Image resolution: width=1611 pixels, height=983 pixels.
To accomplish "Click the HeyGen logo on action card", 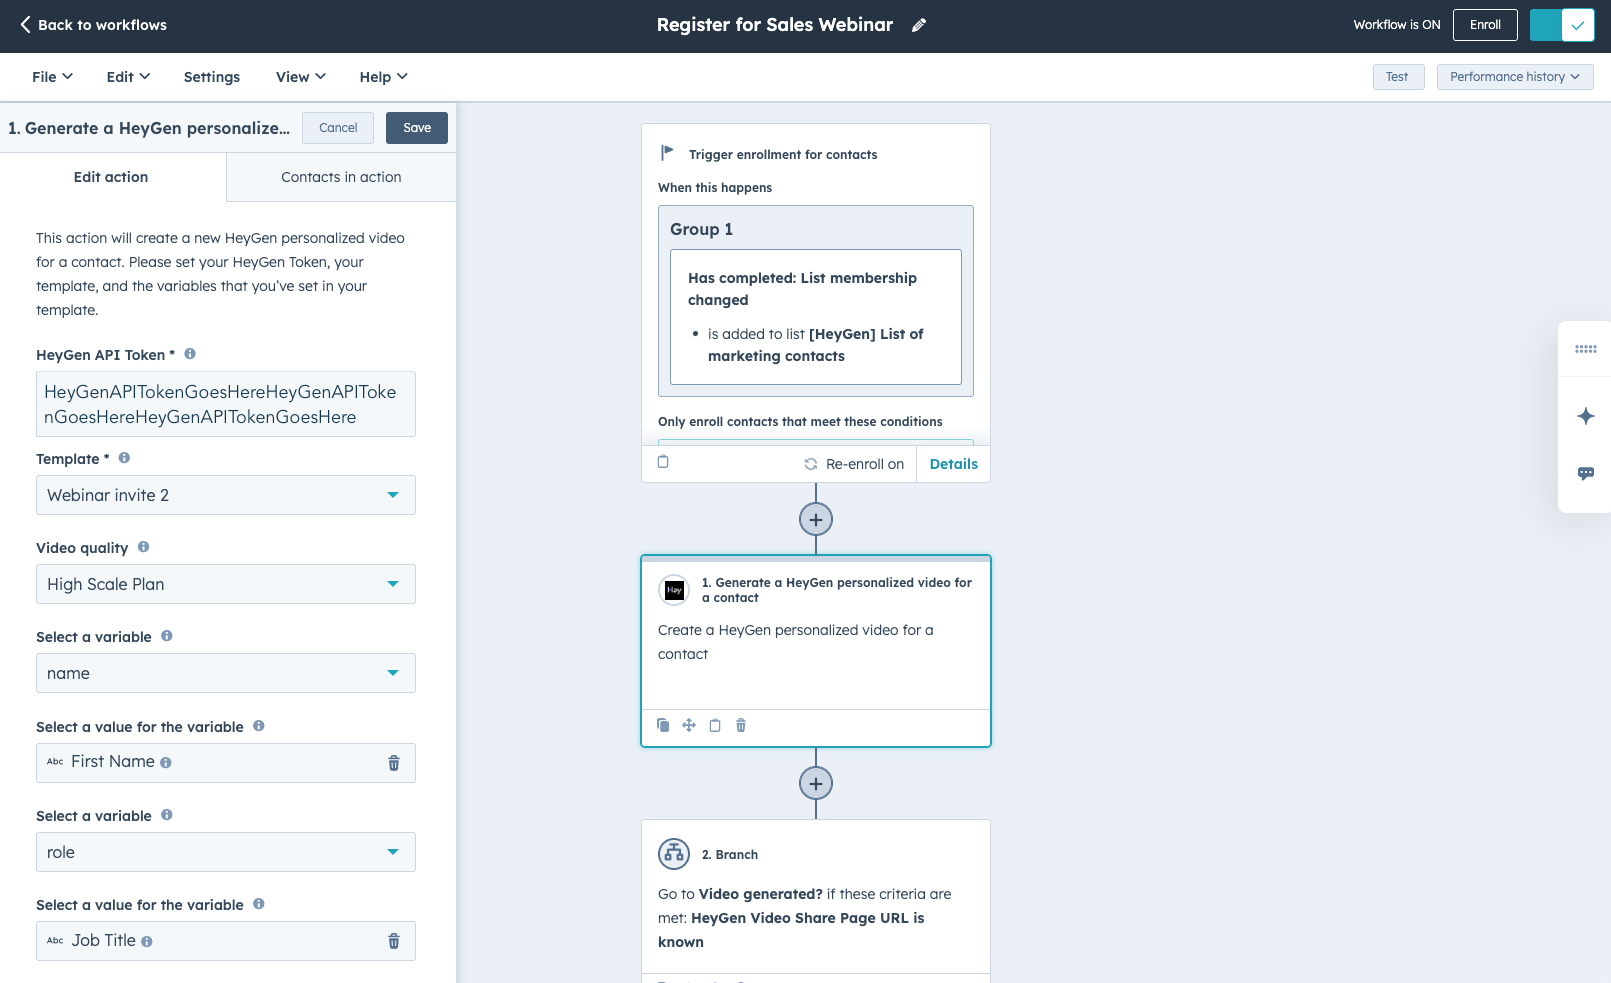I will [x=675, y=590].
